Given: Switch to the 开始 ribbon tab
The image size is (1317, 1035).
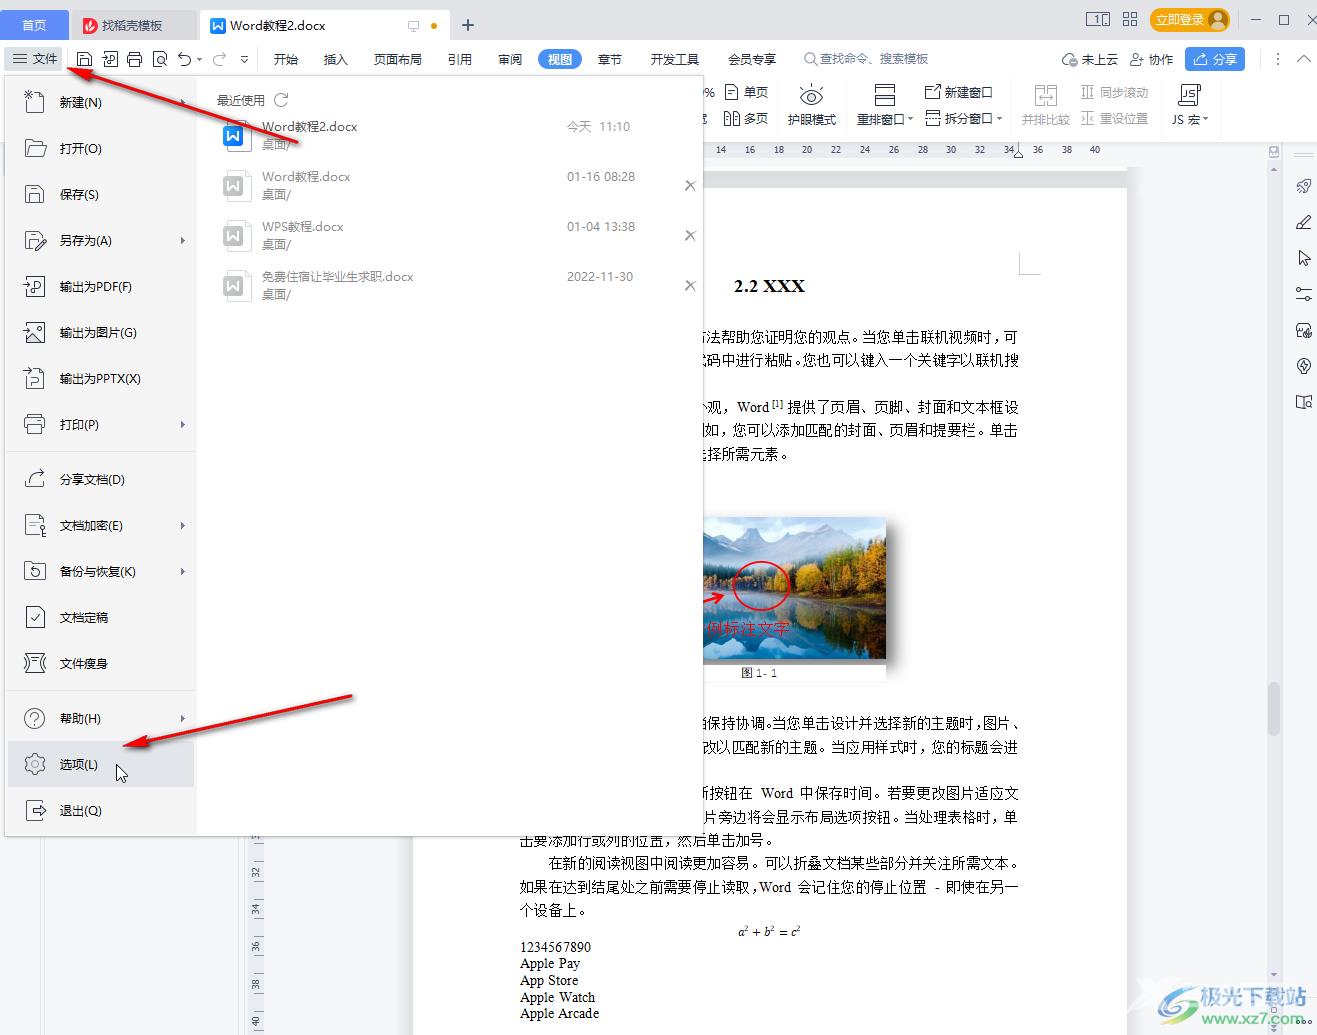Looking at the screenshot, I should (286, 60).
